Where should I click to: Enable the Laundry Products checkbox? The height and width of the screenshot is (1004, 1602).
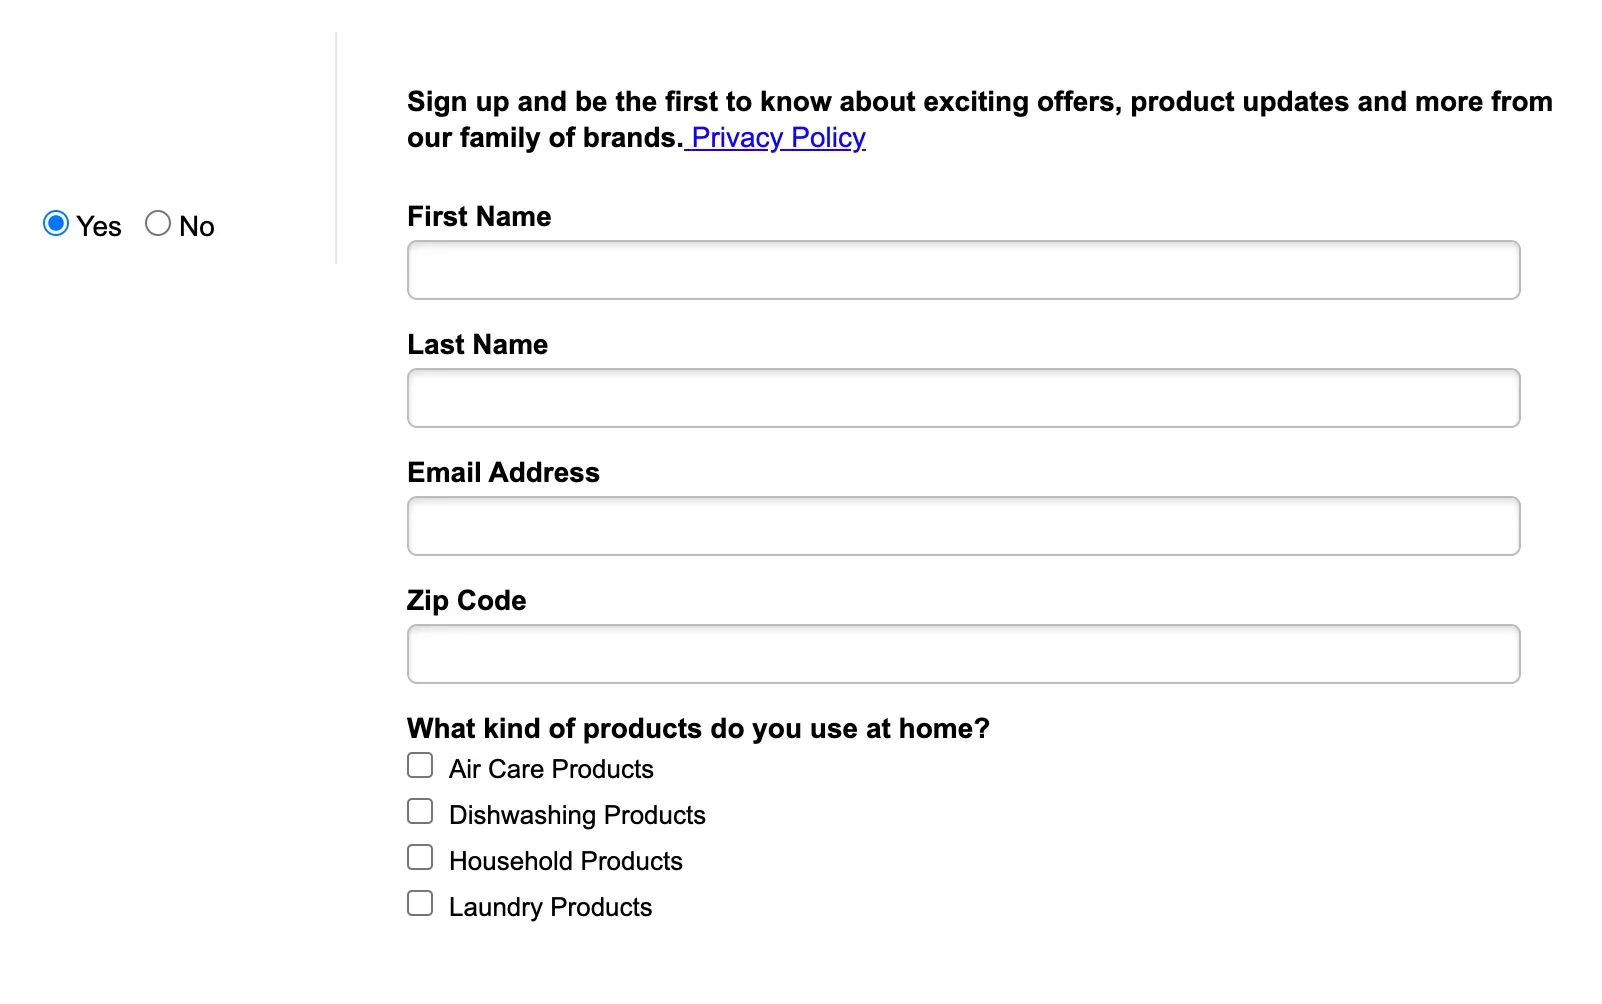[x=419, y=902]
